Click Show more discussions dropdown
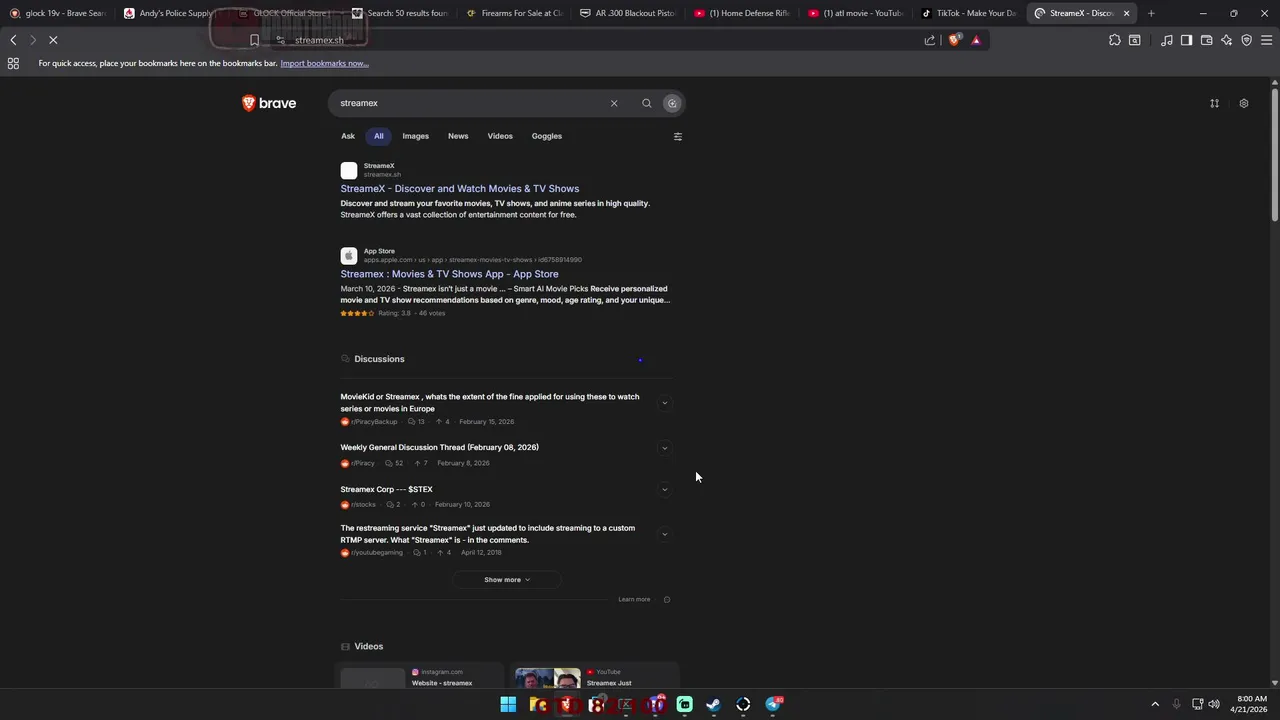Screen dimensions: 1280x720 (x=507, y=580)
